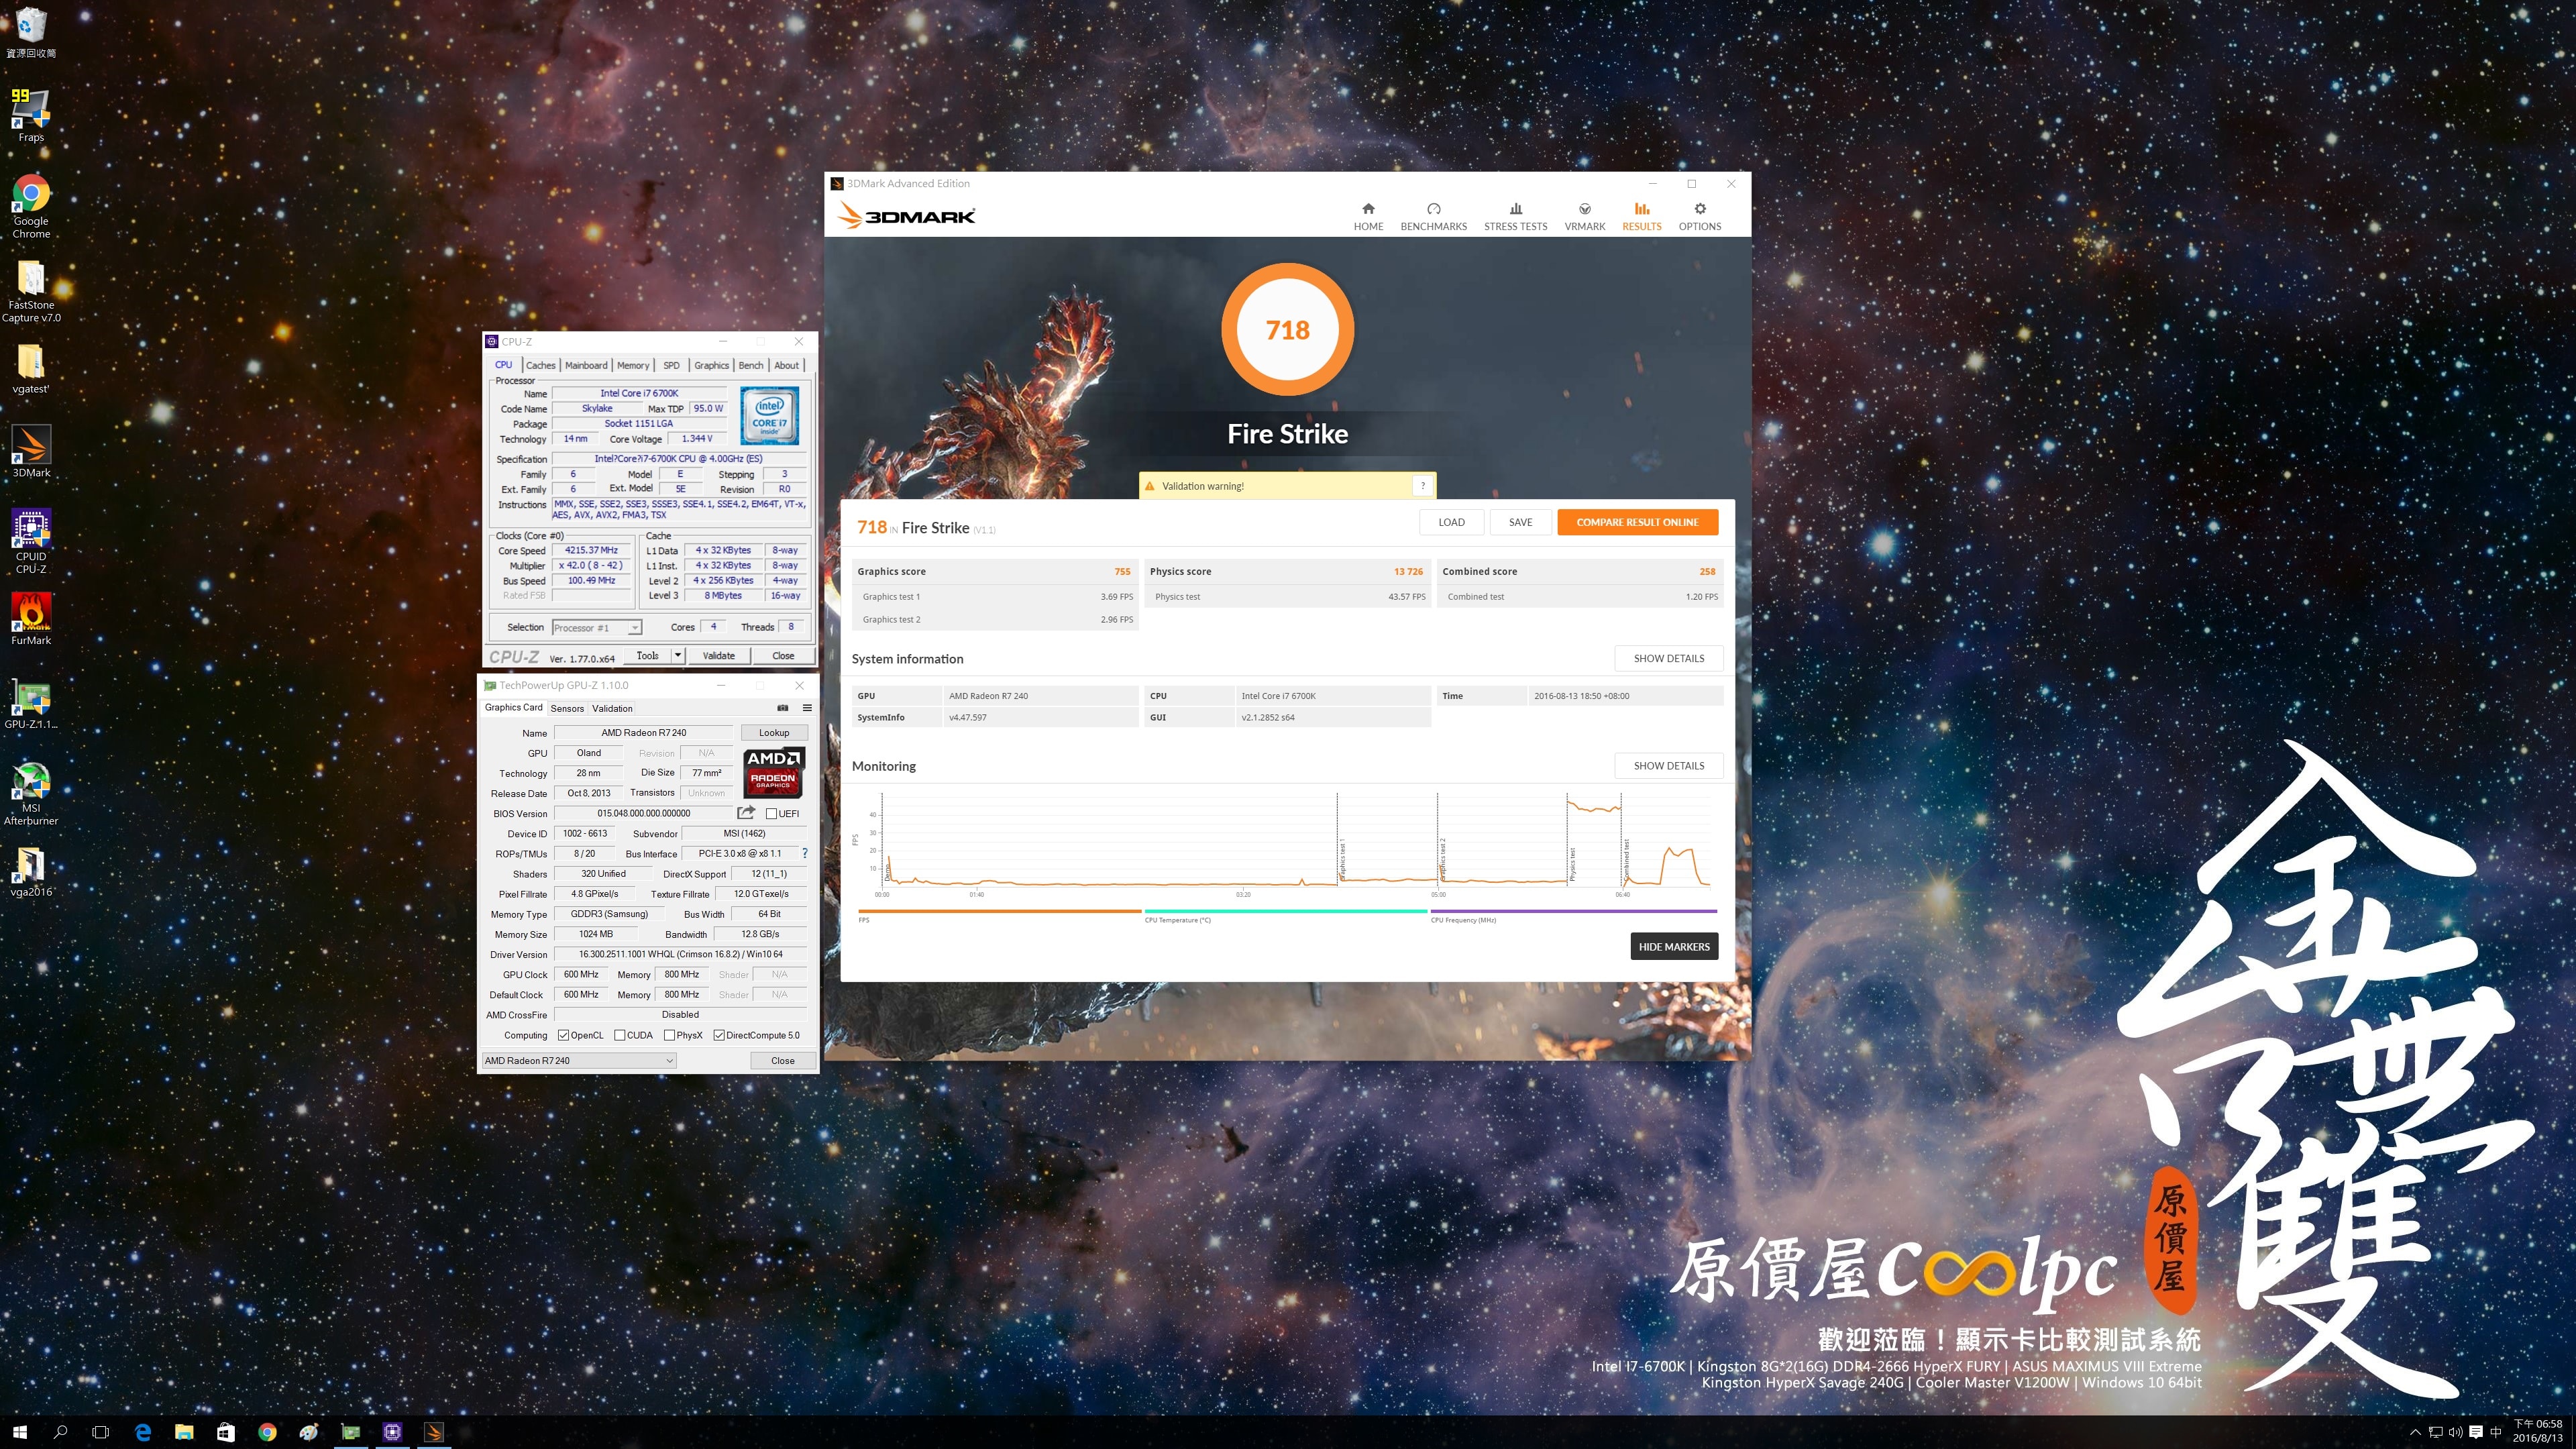This screenshot has height=1449, width=2576.
Task: Open Task View on taskbar
Action: (100, 1432)
